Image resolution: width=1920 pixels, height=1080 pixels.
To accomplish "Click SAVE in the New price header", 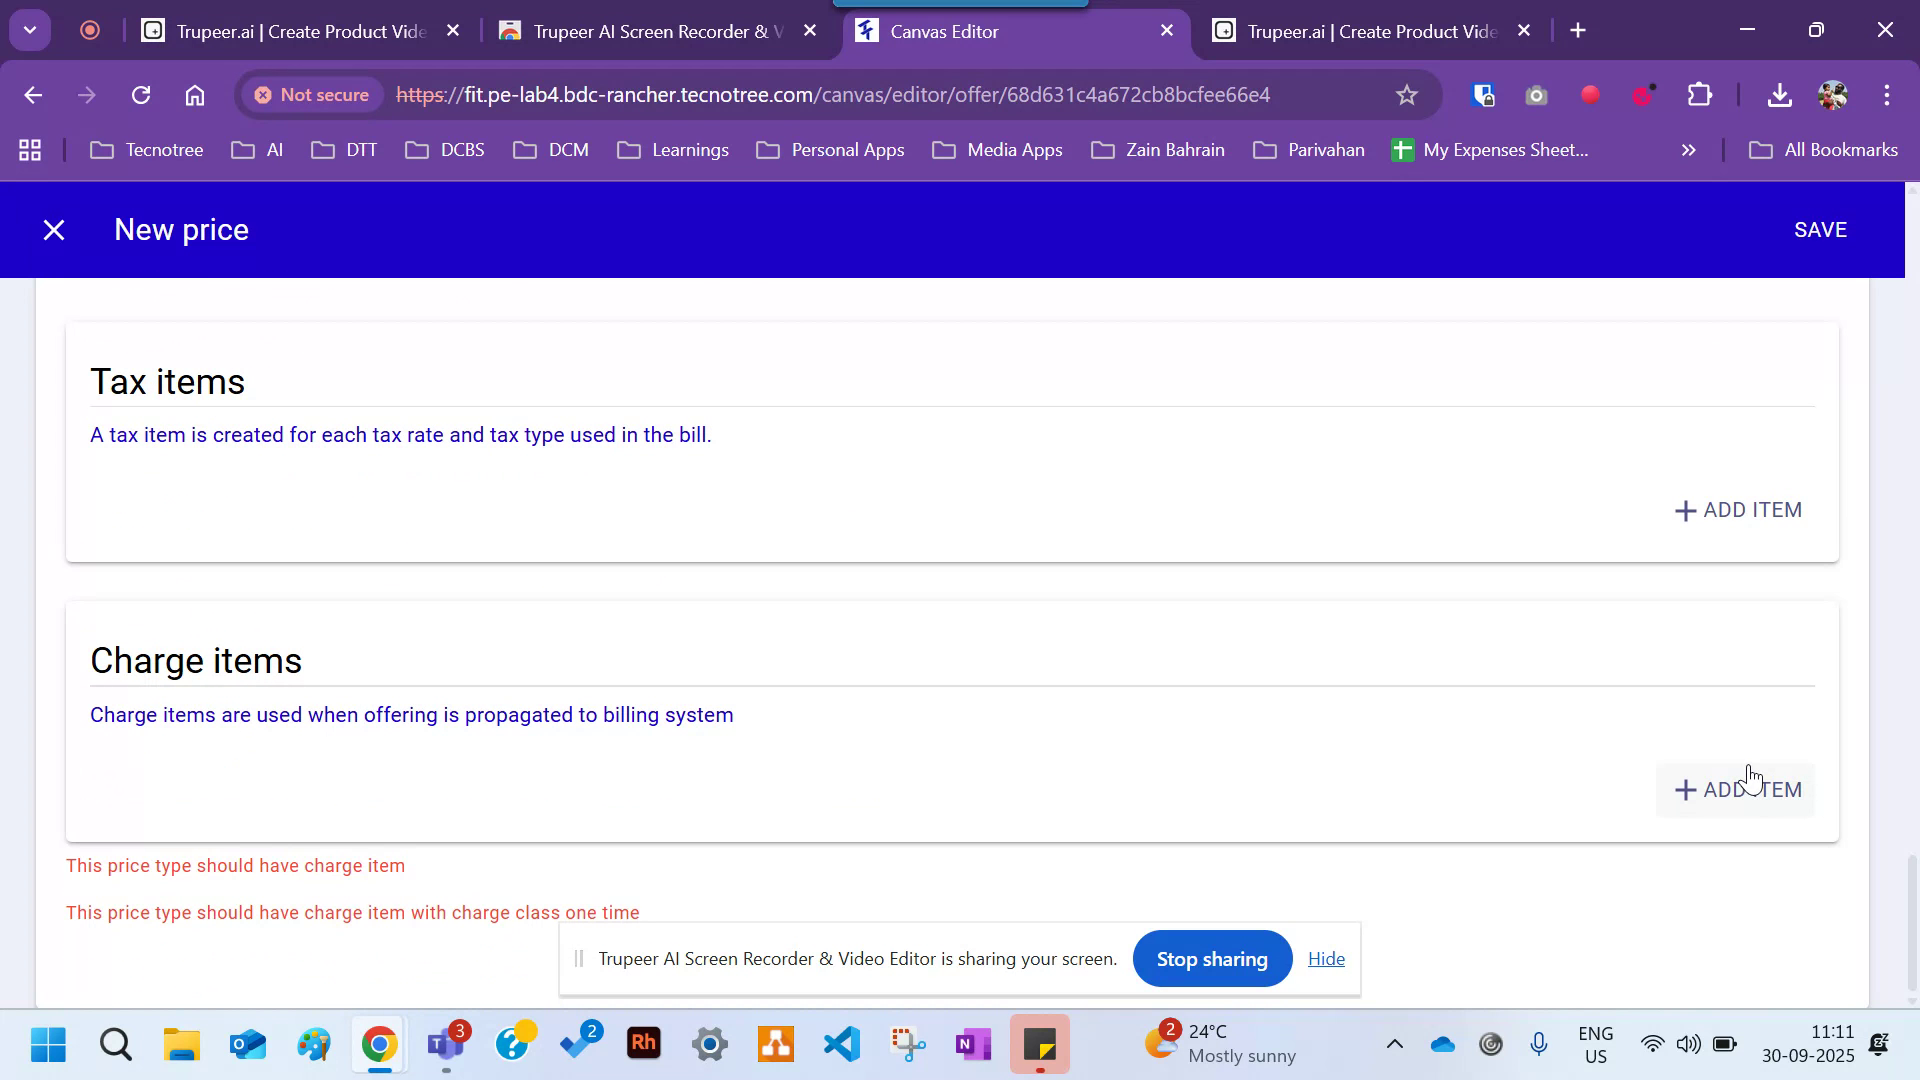I will [1820, 229].
